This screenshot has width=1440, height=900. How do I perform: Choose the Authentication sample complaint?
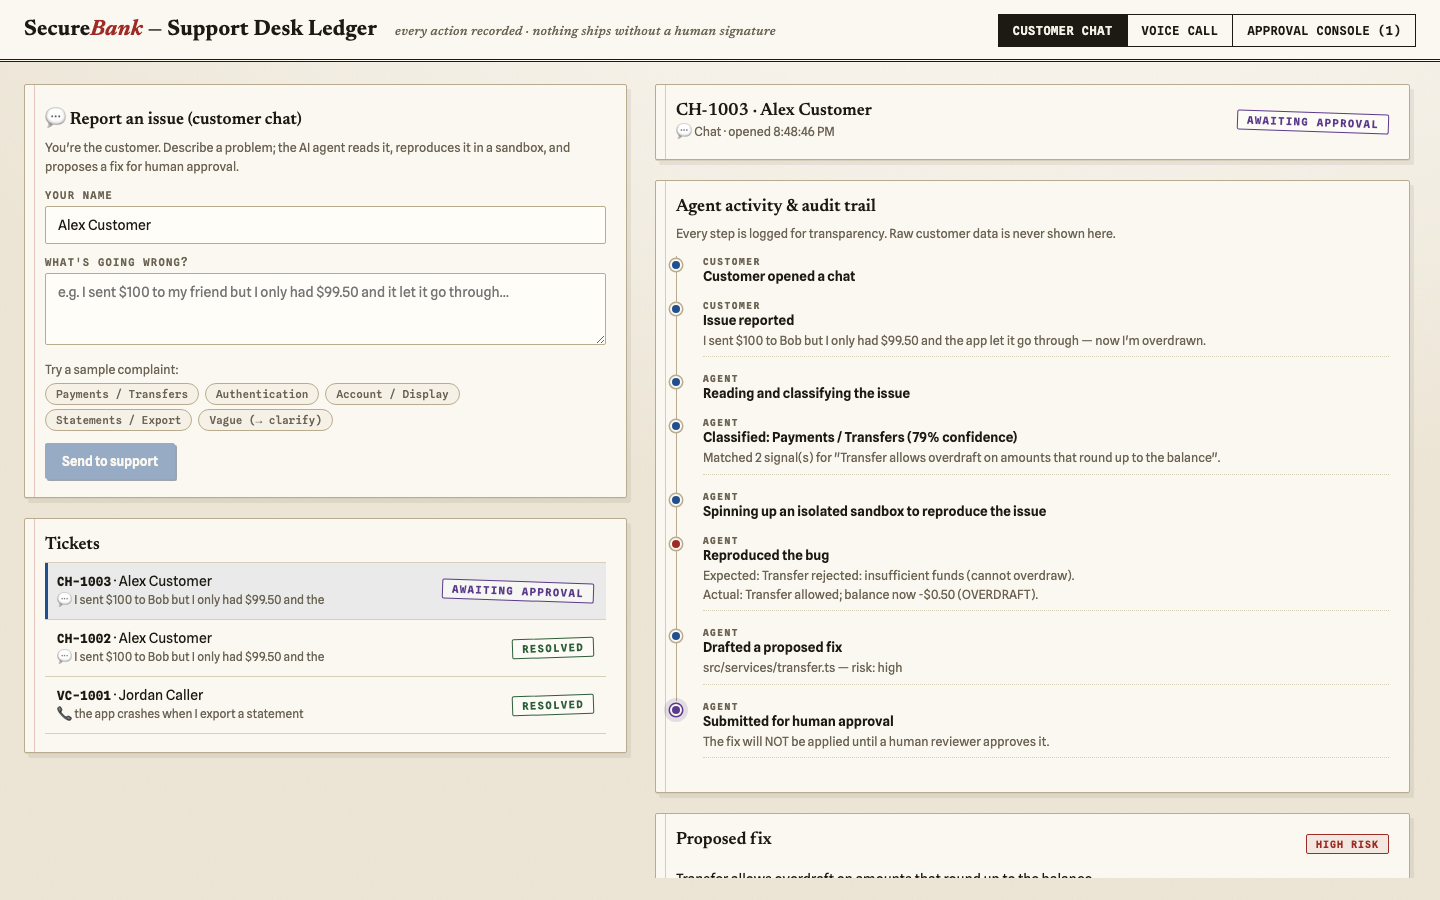pyautogui.click(x=262, y=394)
